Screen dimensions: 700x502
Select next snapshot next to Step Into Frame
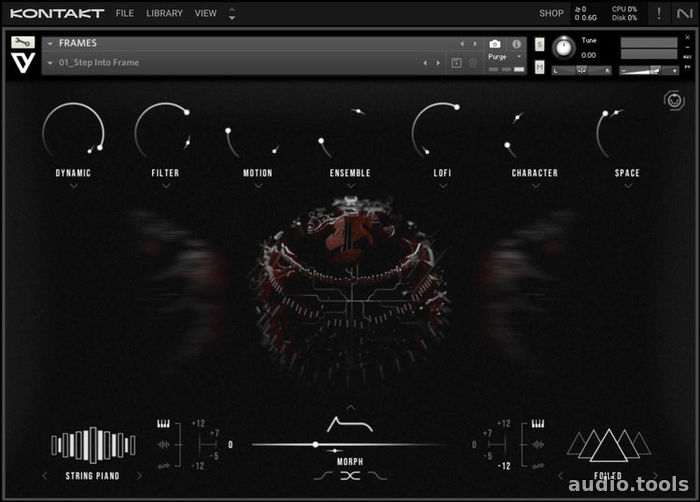[438, 63]
